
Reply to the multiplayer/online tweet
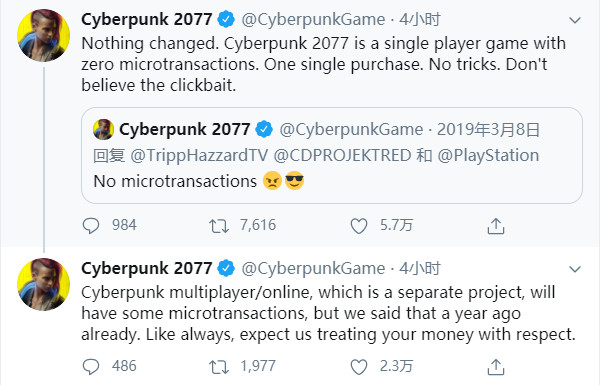91,367
